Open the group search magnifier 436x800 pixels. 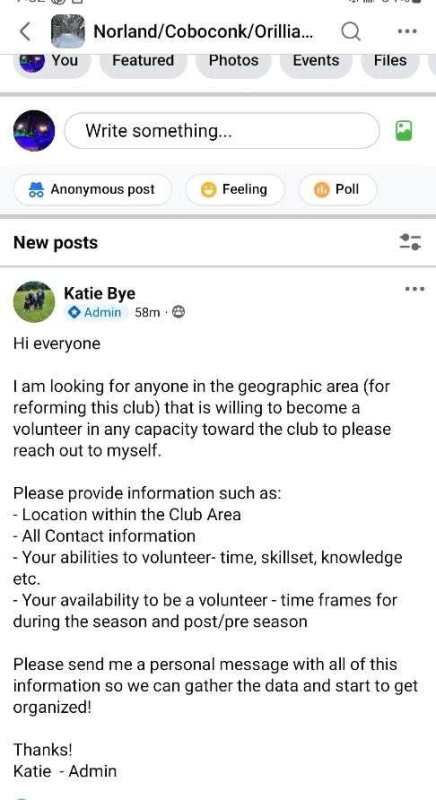(x=350, y=32)
